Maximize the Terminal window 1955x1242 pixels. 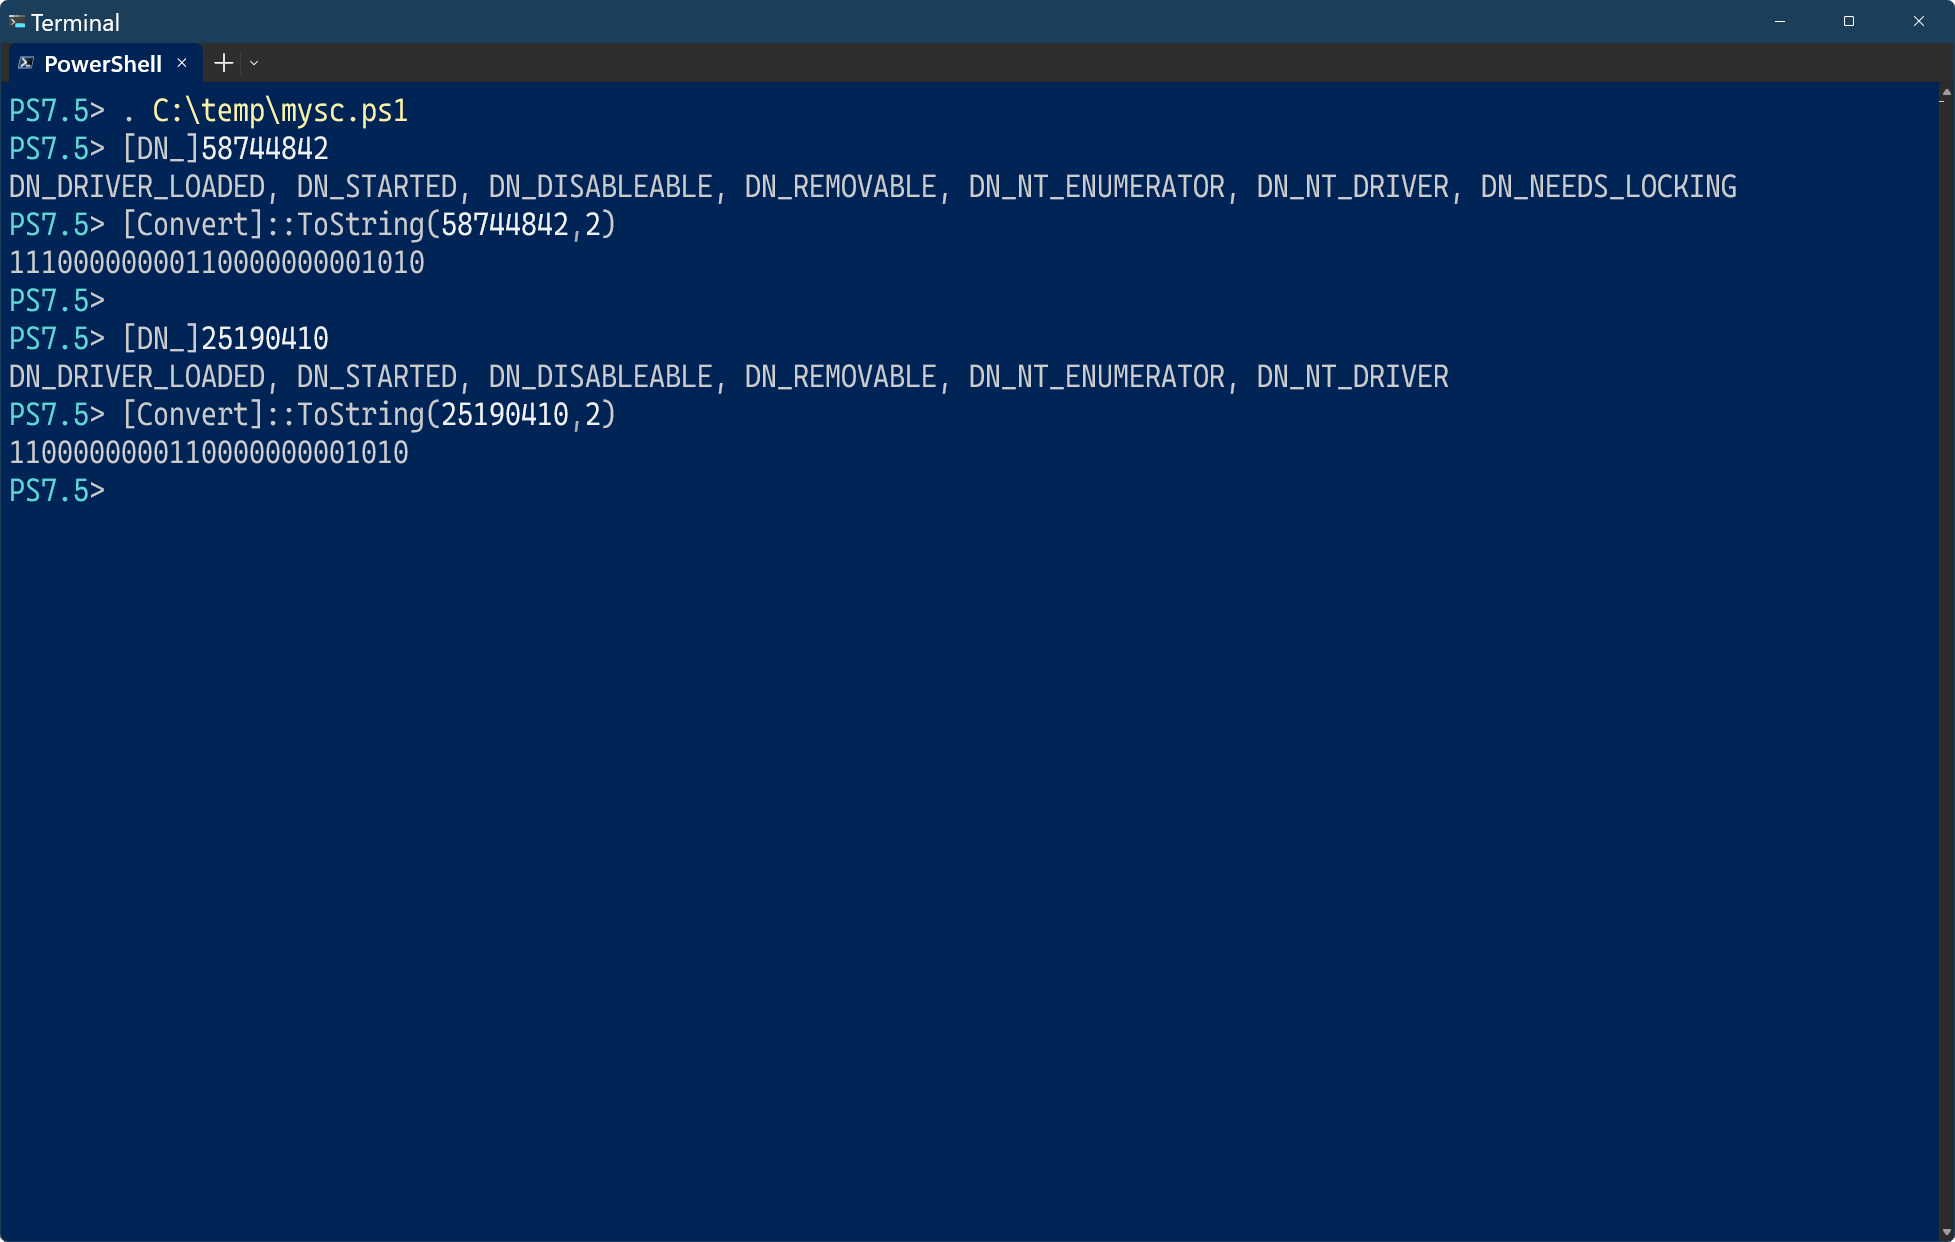coord(1849,21)
